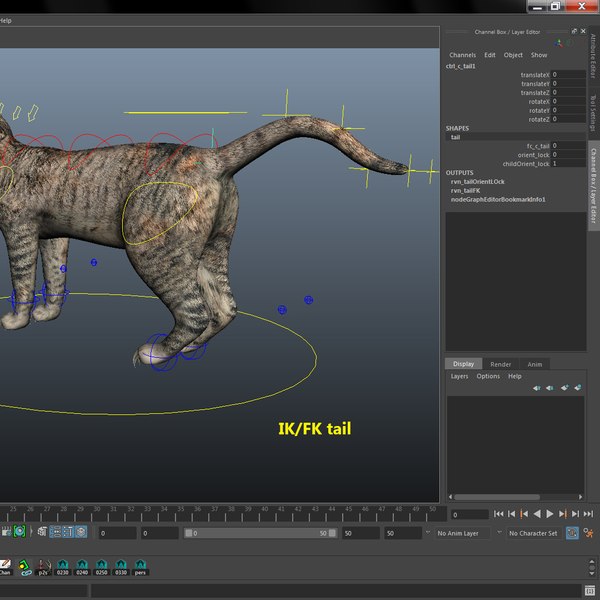Click the arrow beside No Character Set

[499, 532]
